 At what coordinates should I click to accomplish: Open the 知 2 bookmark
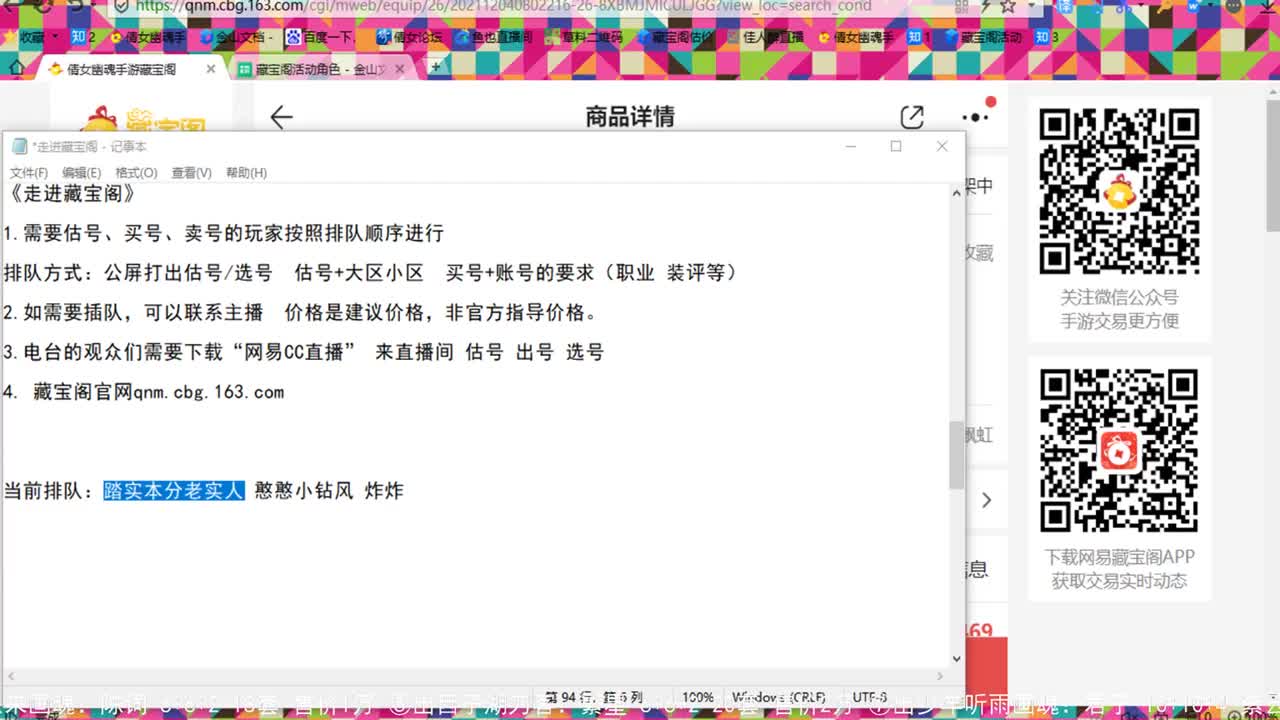(x=83, y=37)
